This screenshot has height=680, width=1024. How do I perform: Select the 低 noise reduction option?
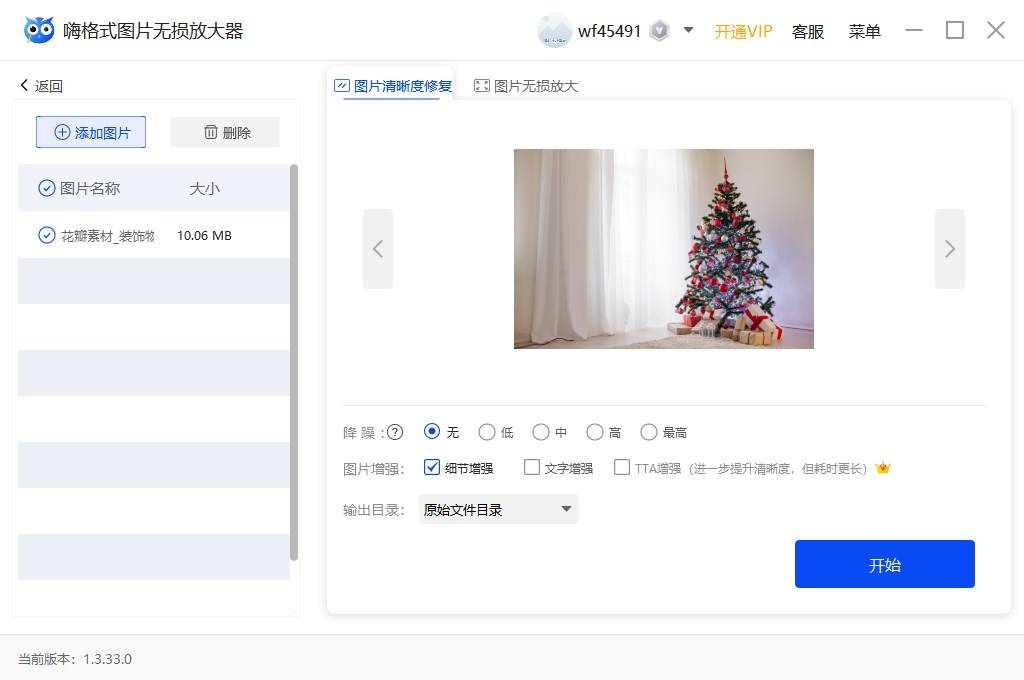487,432
